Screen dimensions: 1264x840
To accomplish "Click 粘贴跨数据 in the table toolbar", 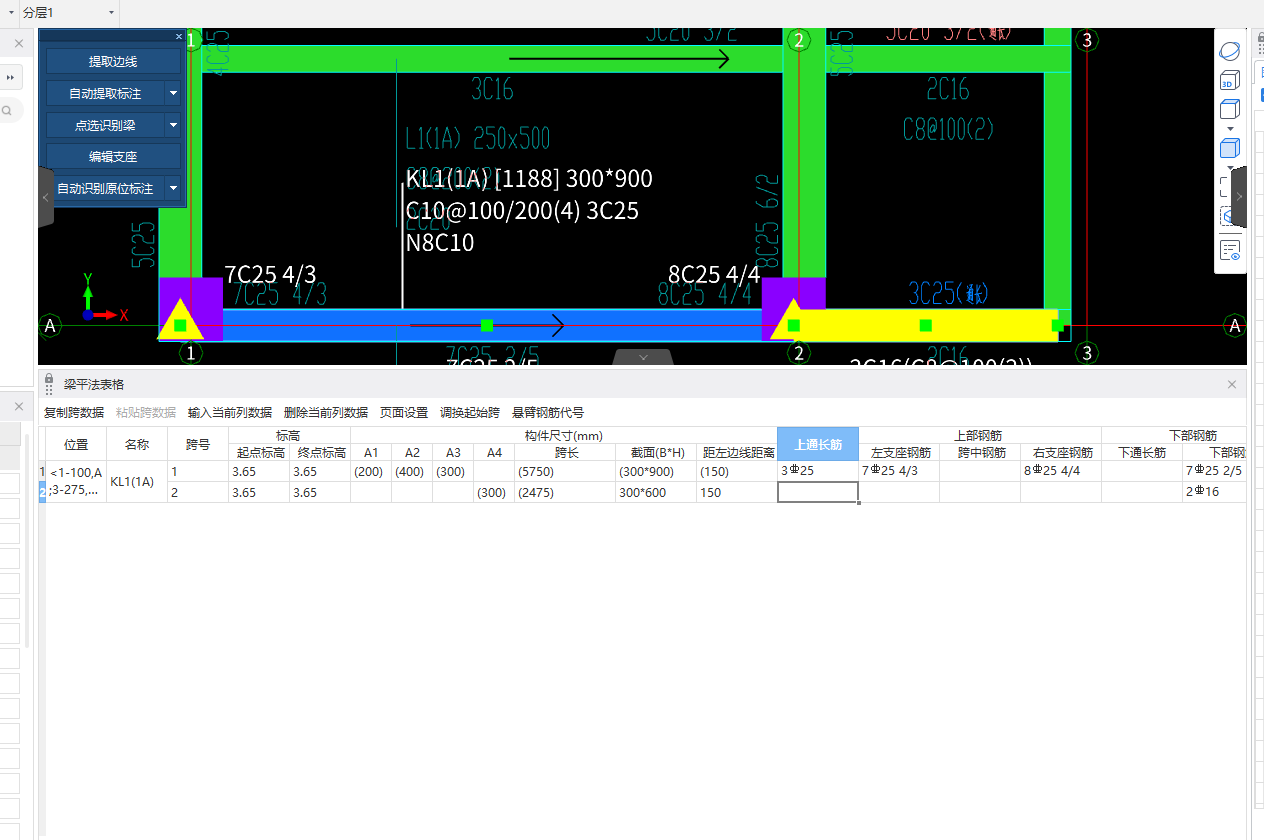I will 146,412.
